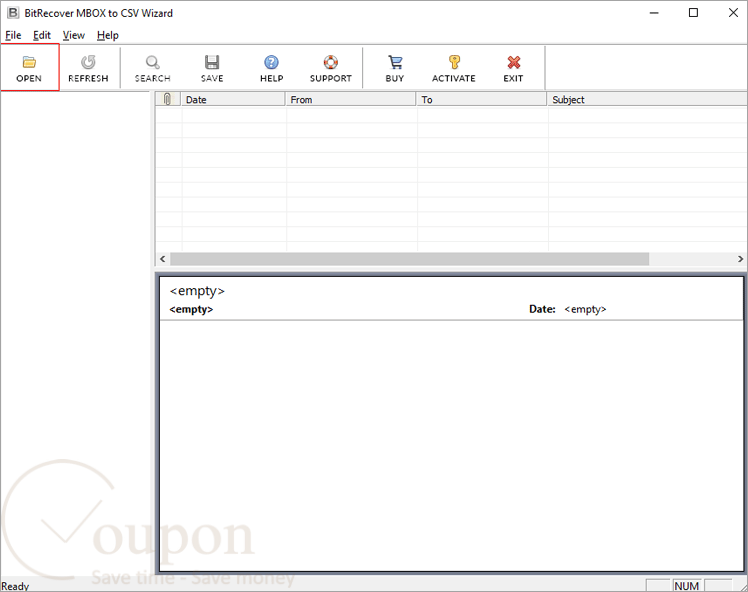Click the message list horizontal scrollbar thumb
This screenshot has width=748, height=592.
tap(410, 259)
